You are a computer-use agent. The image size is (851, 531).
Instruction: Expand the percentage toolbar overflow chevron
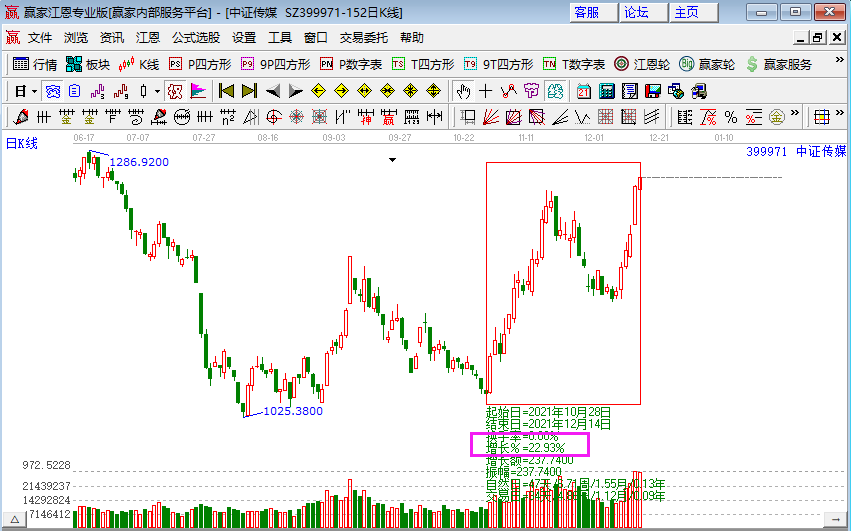pyautogui.click(x=795, y=113)
